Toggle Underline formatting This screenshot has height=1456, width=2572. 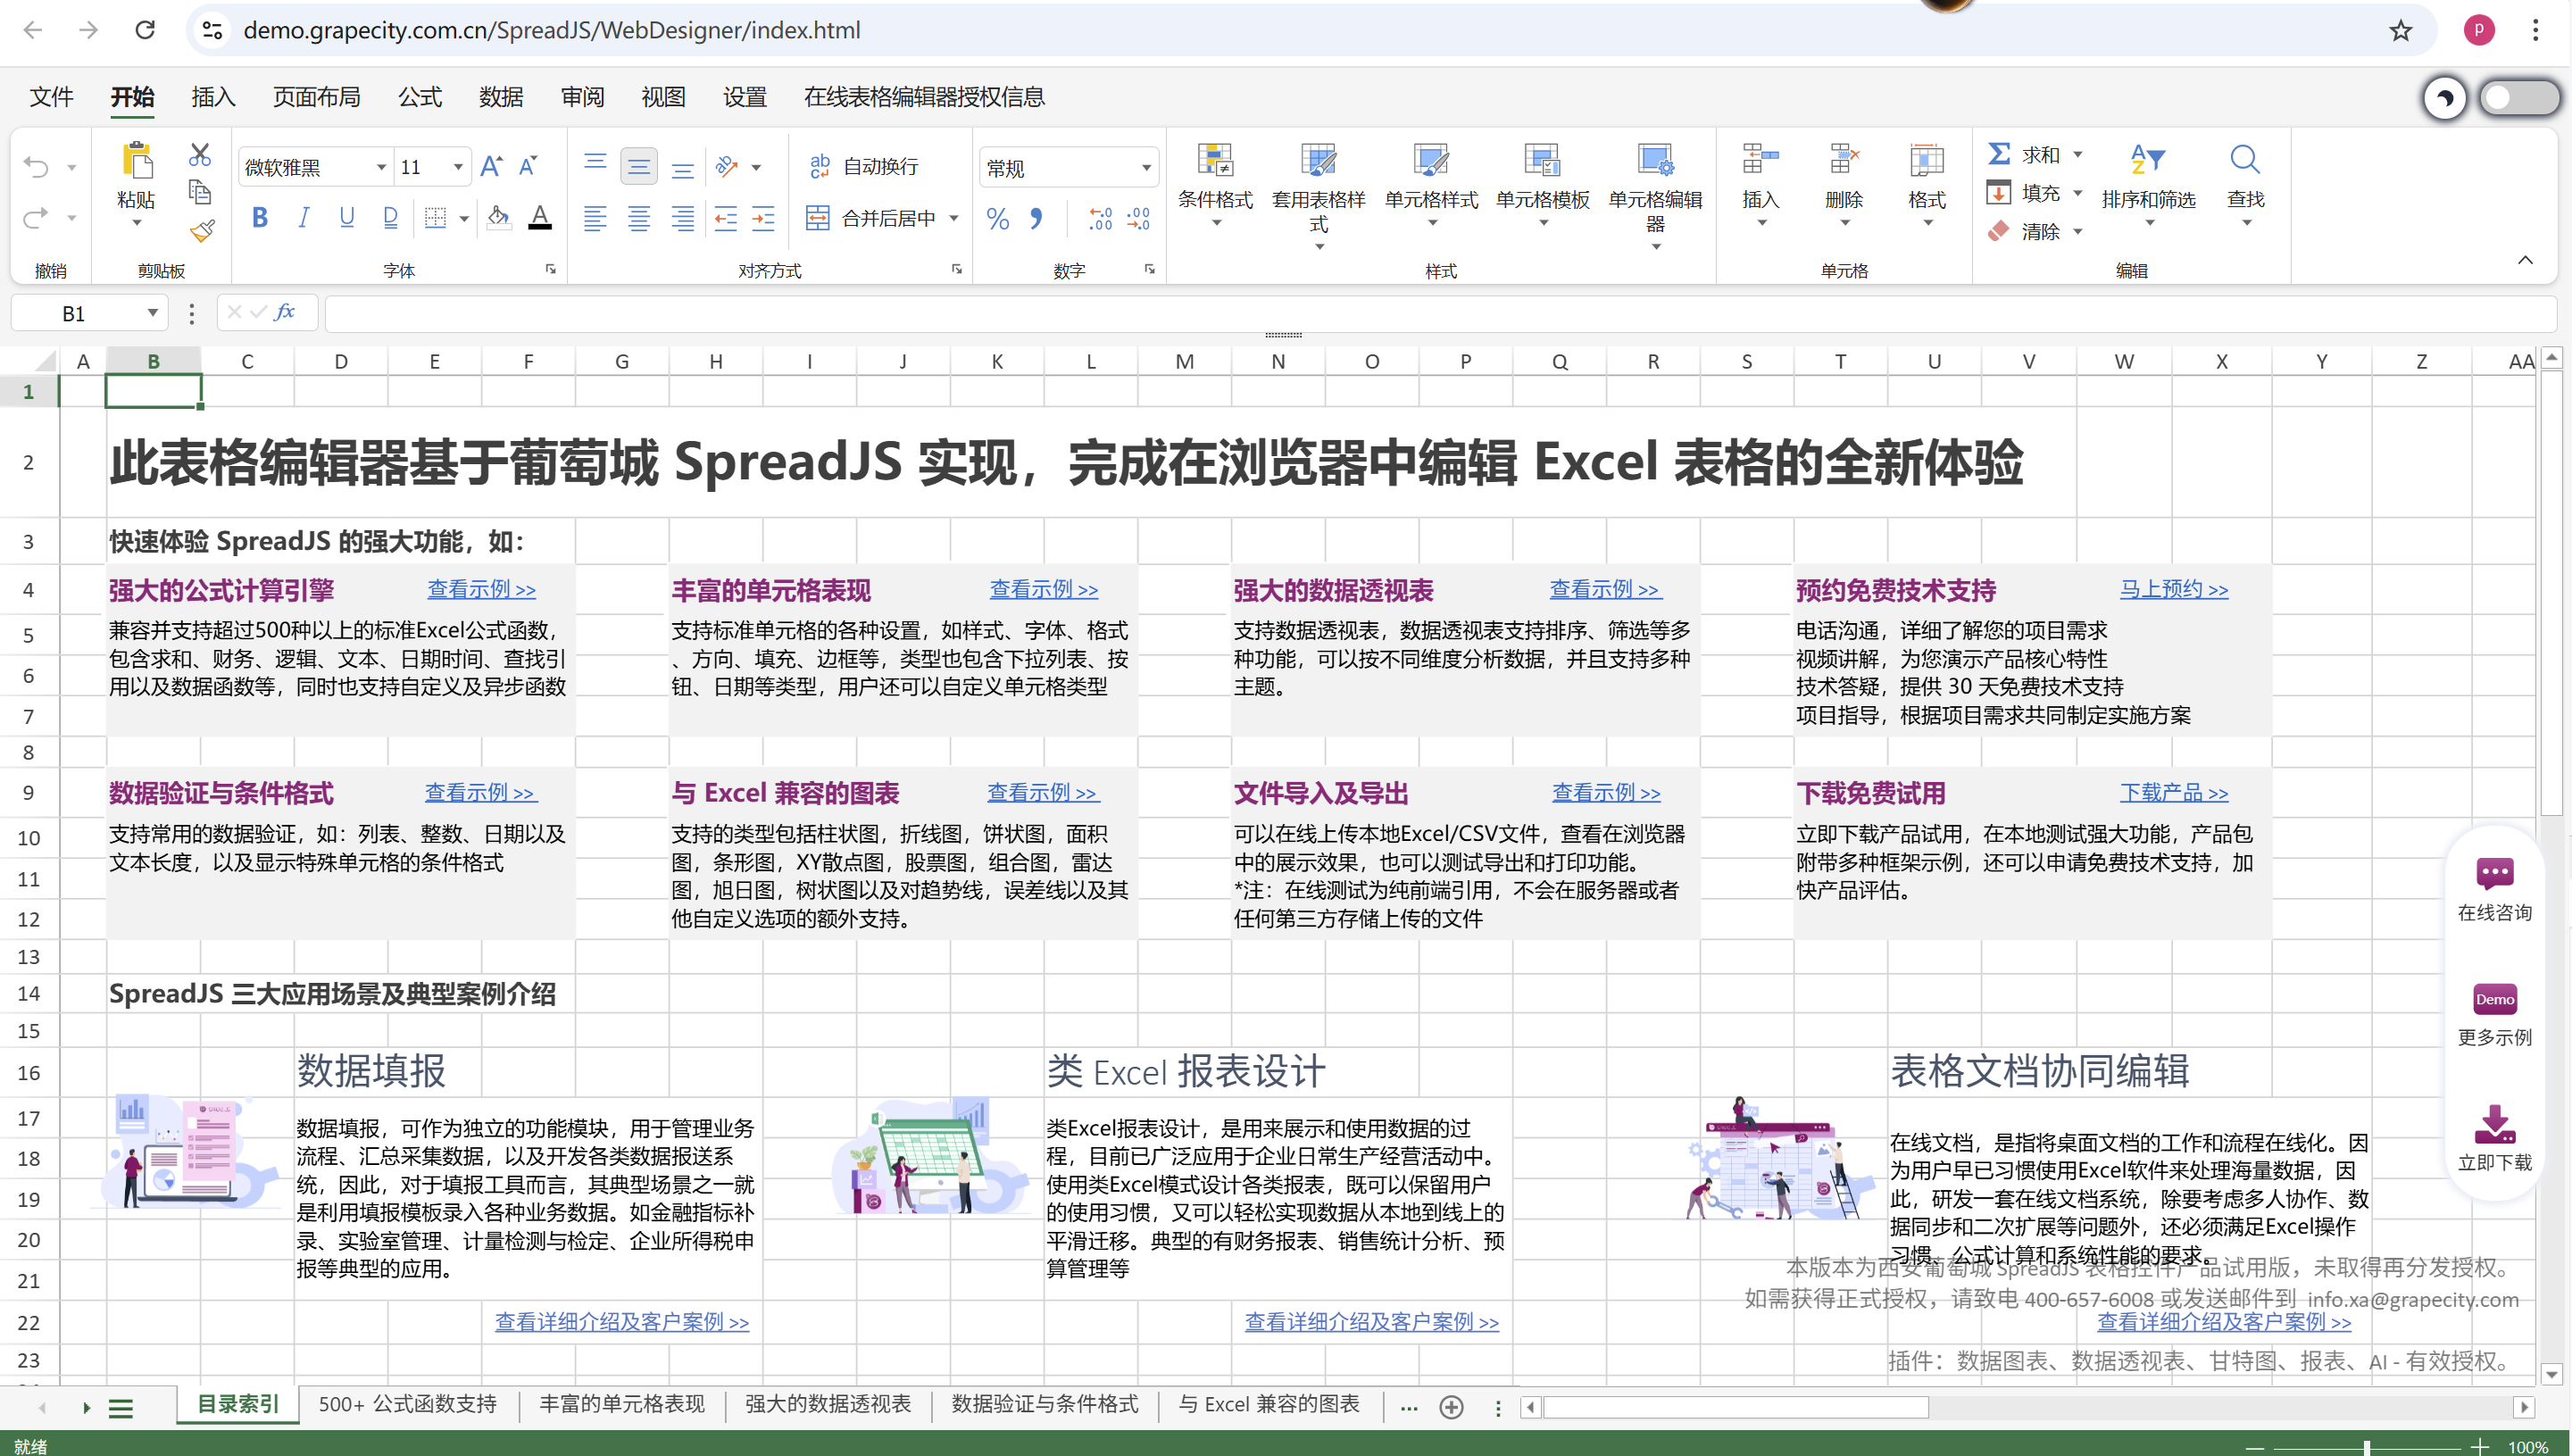tap(347, 218)
